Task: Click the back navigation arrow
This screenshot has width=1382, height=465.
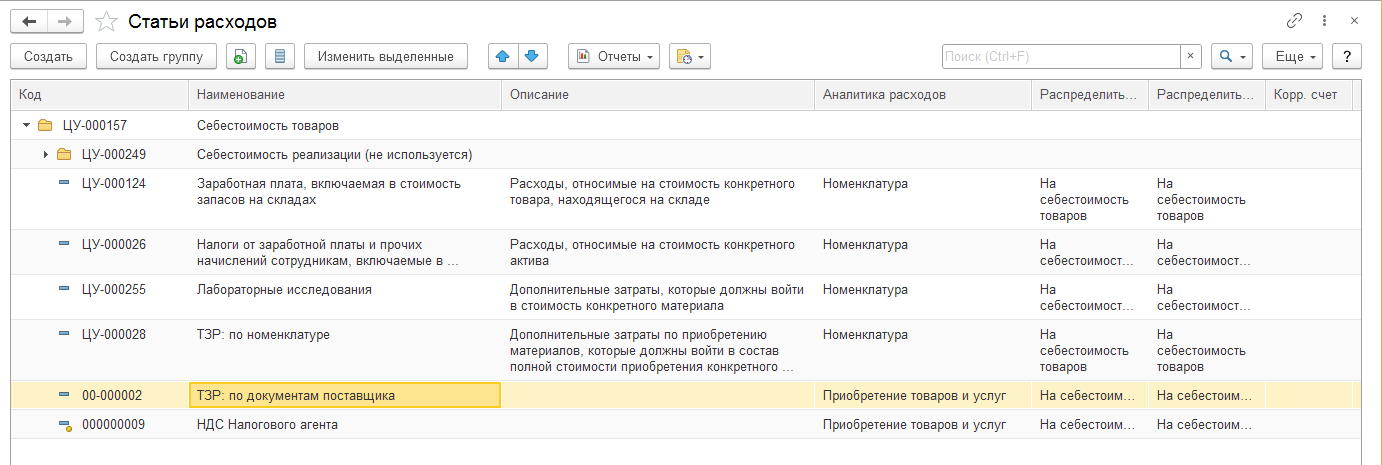Action: coord(29,21)
